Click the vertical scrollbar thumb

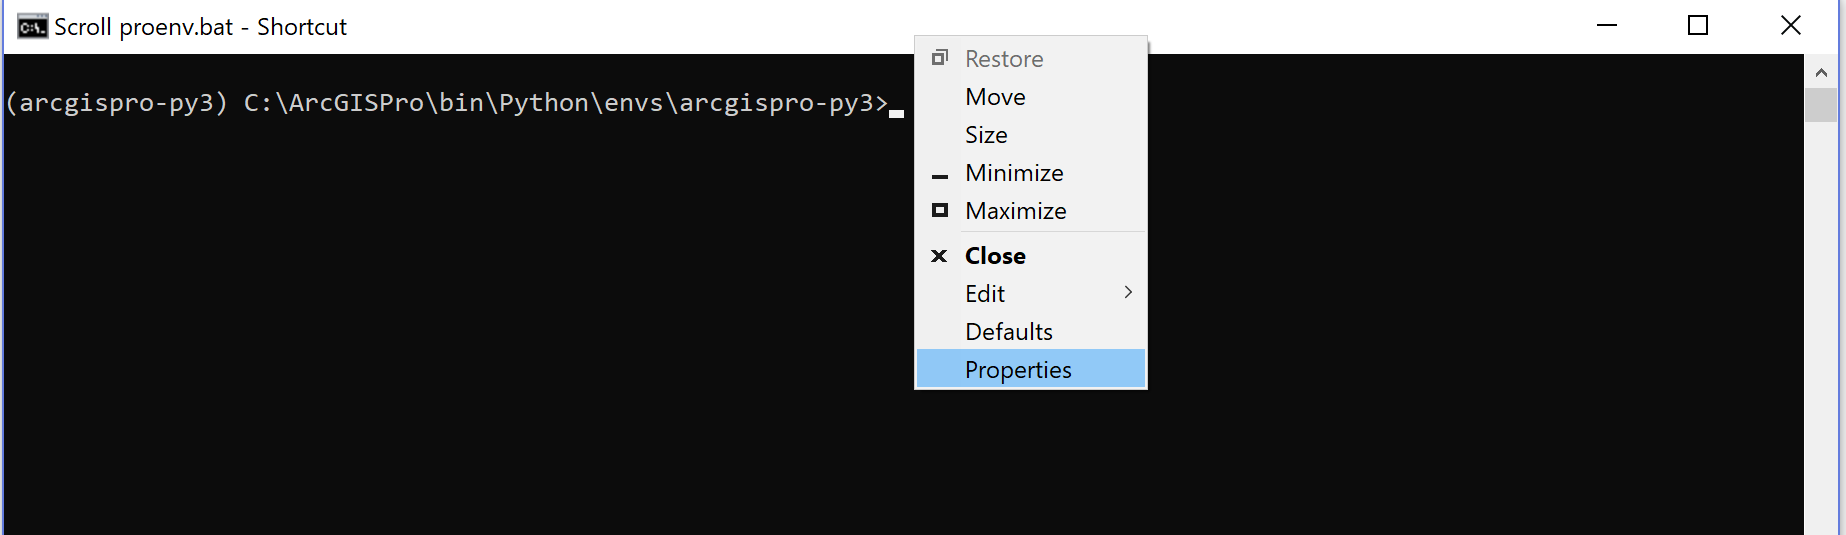[x=1821, y=105]
